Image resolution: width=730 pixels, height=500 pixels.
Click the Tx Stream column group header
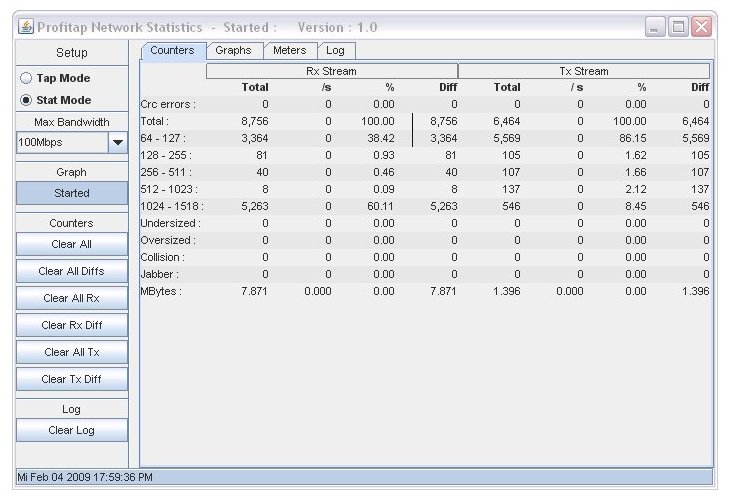tap(584, 71)
